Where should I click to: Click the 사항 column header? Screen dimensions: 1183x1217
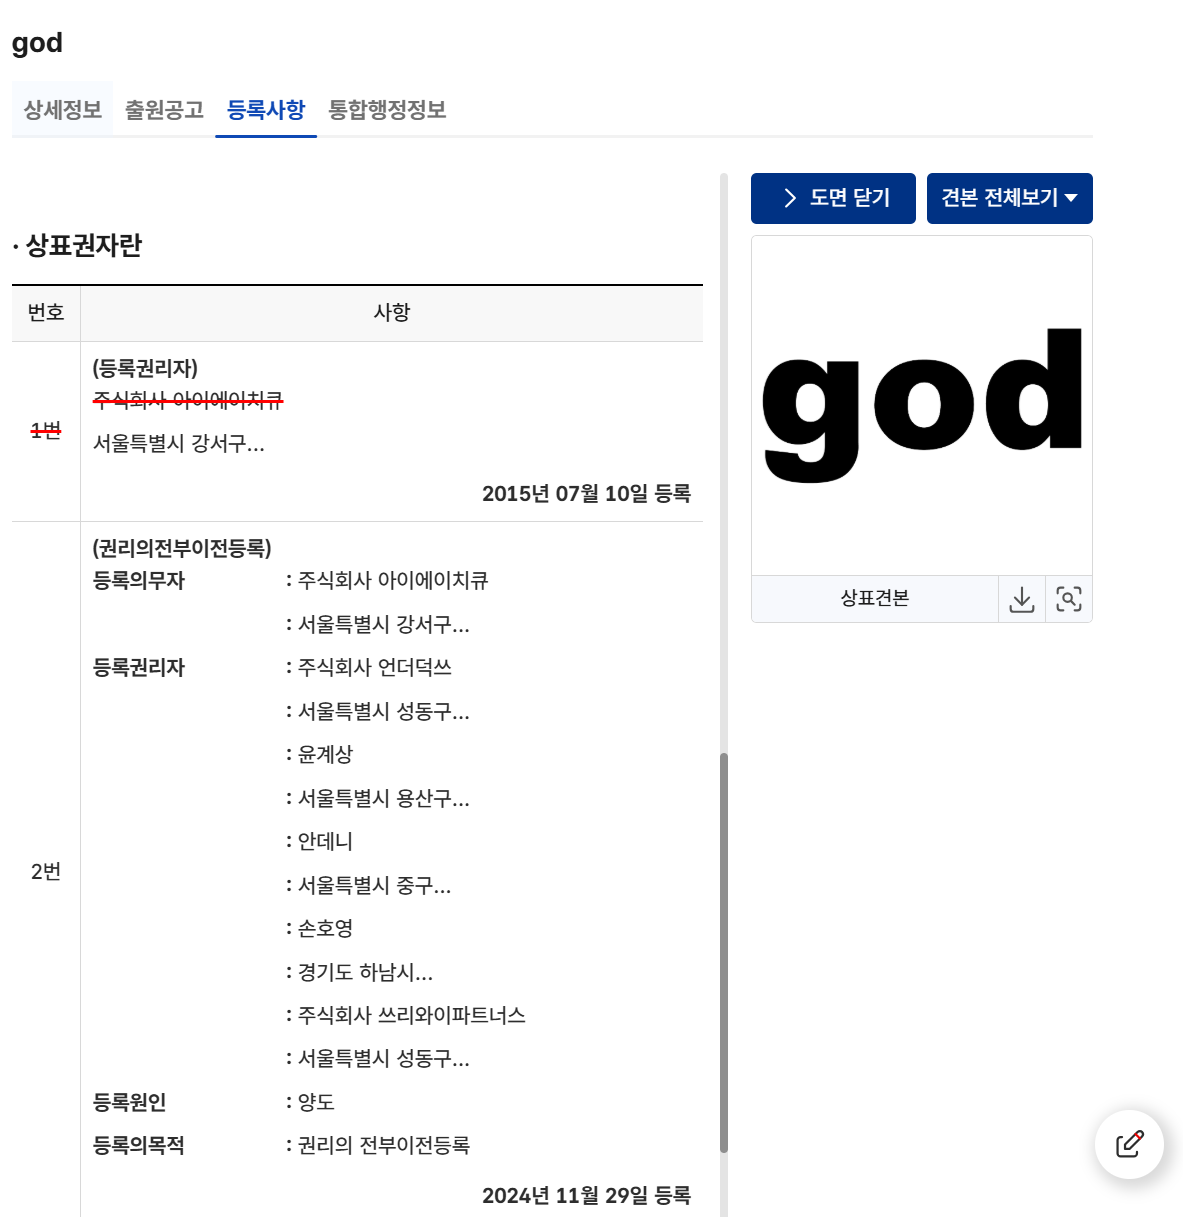[x=391, y=313]
